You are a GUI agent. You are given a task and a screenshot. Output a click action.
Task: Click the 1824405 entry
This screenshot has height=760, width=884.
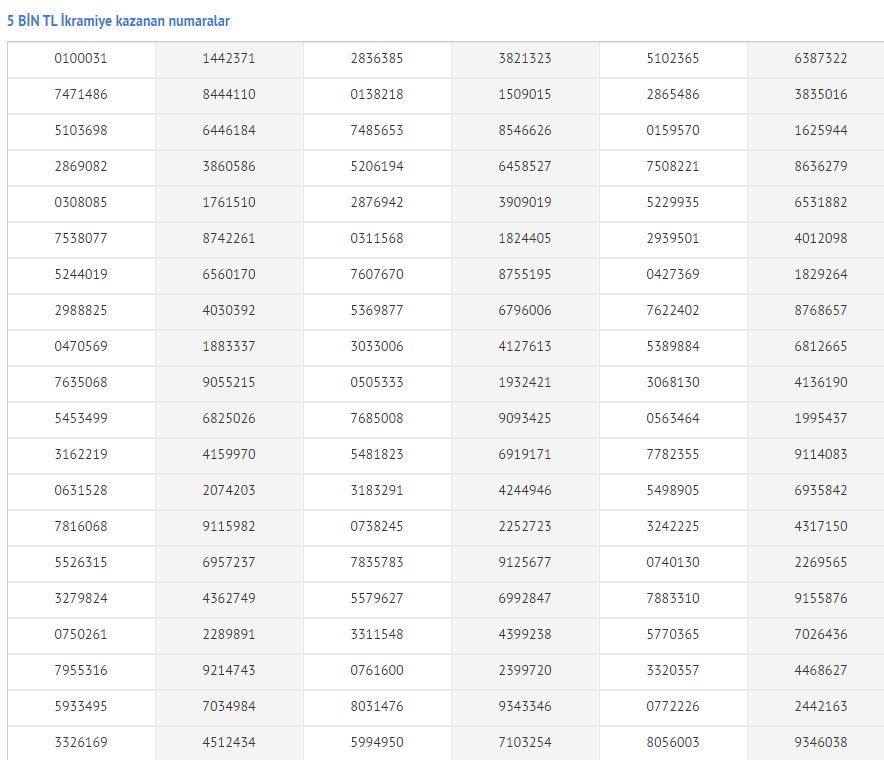pos(525,238)
